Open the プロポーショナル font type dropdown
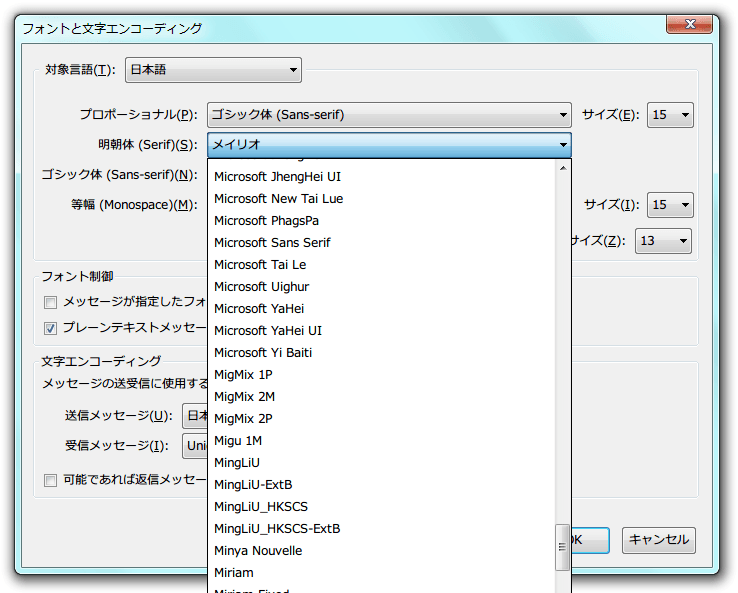Image resolution: width=738 pixels, height=593 pixels. pos(389,115)
